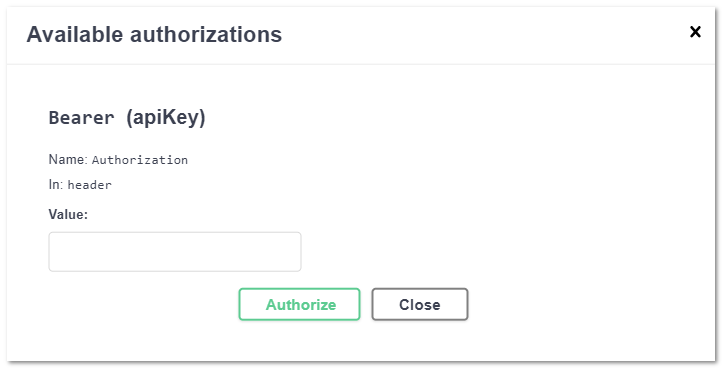Cancel authorization with the gray Close button

pyautogui.click(x=420, y=304)
